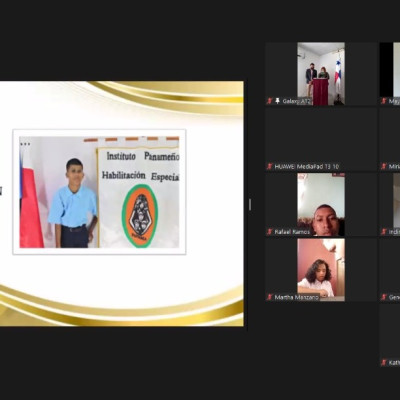Click muted mic icon on Indi participant tile
Screen dimensions: 400x400
(x=384, y=232)
